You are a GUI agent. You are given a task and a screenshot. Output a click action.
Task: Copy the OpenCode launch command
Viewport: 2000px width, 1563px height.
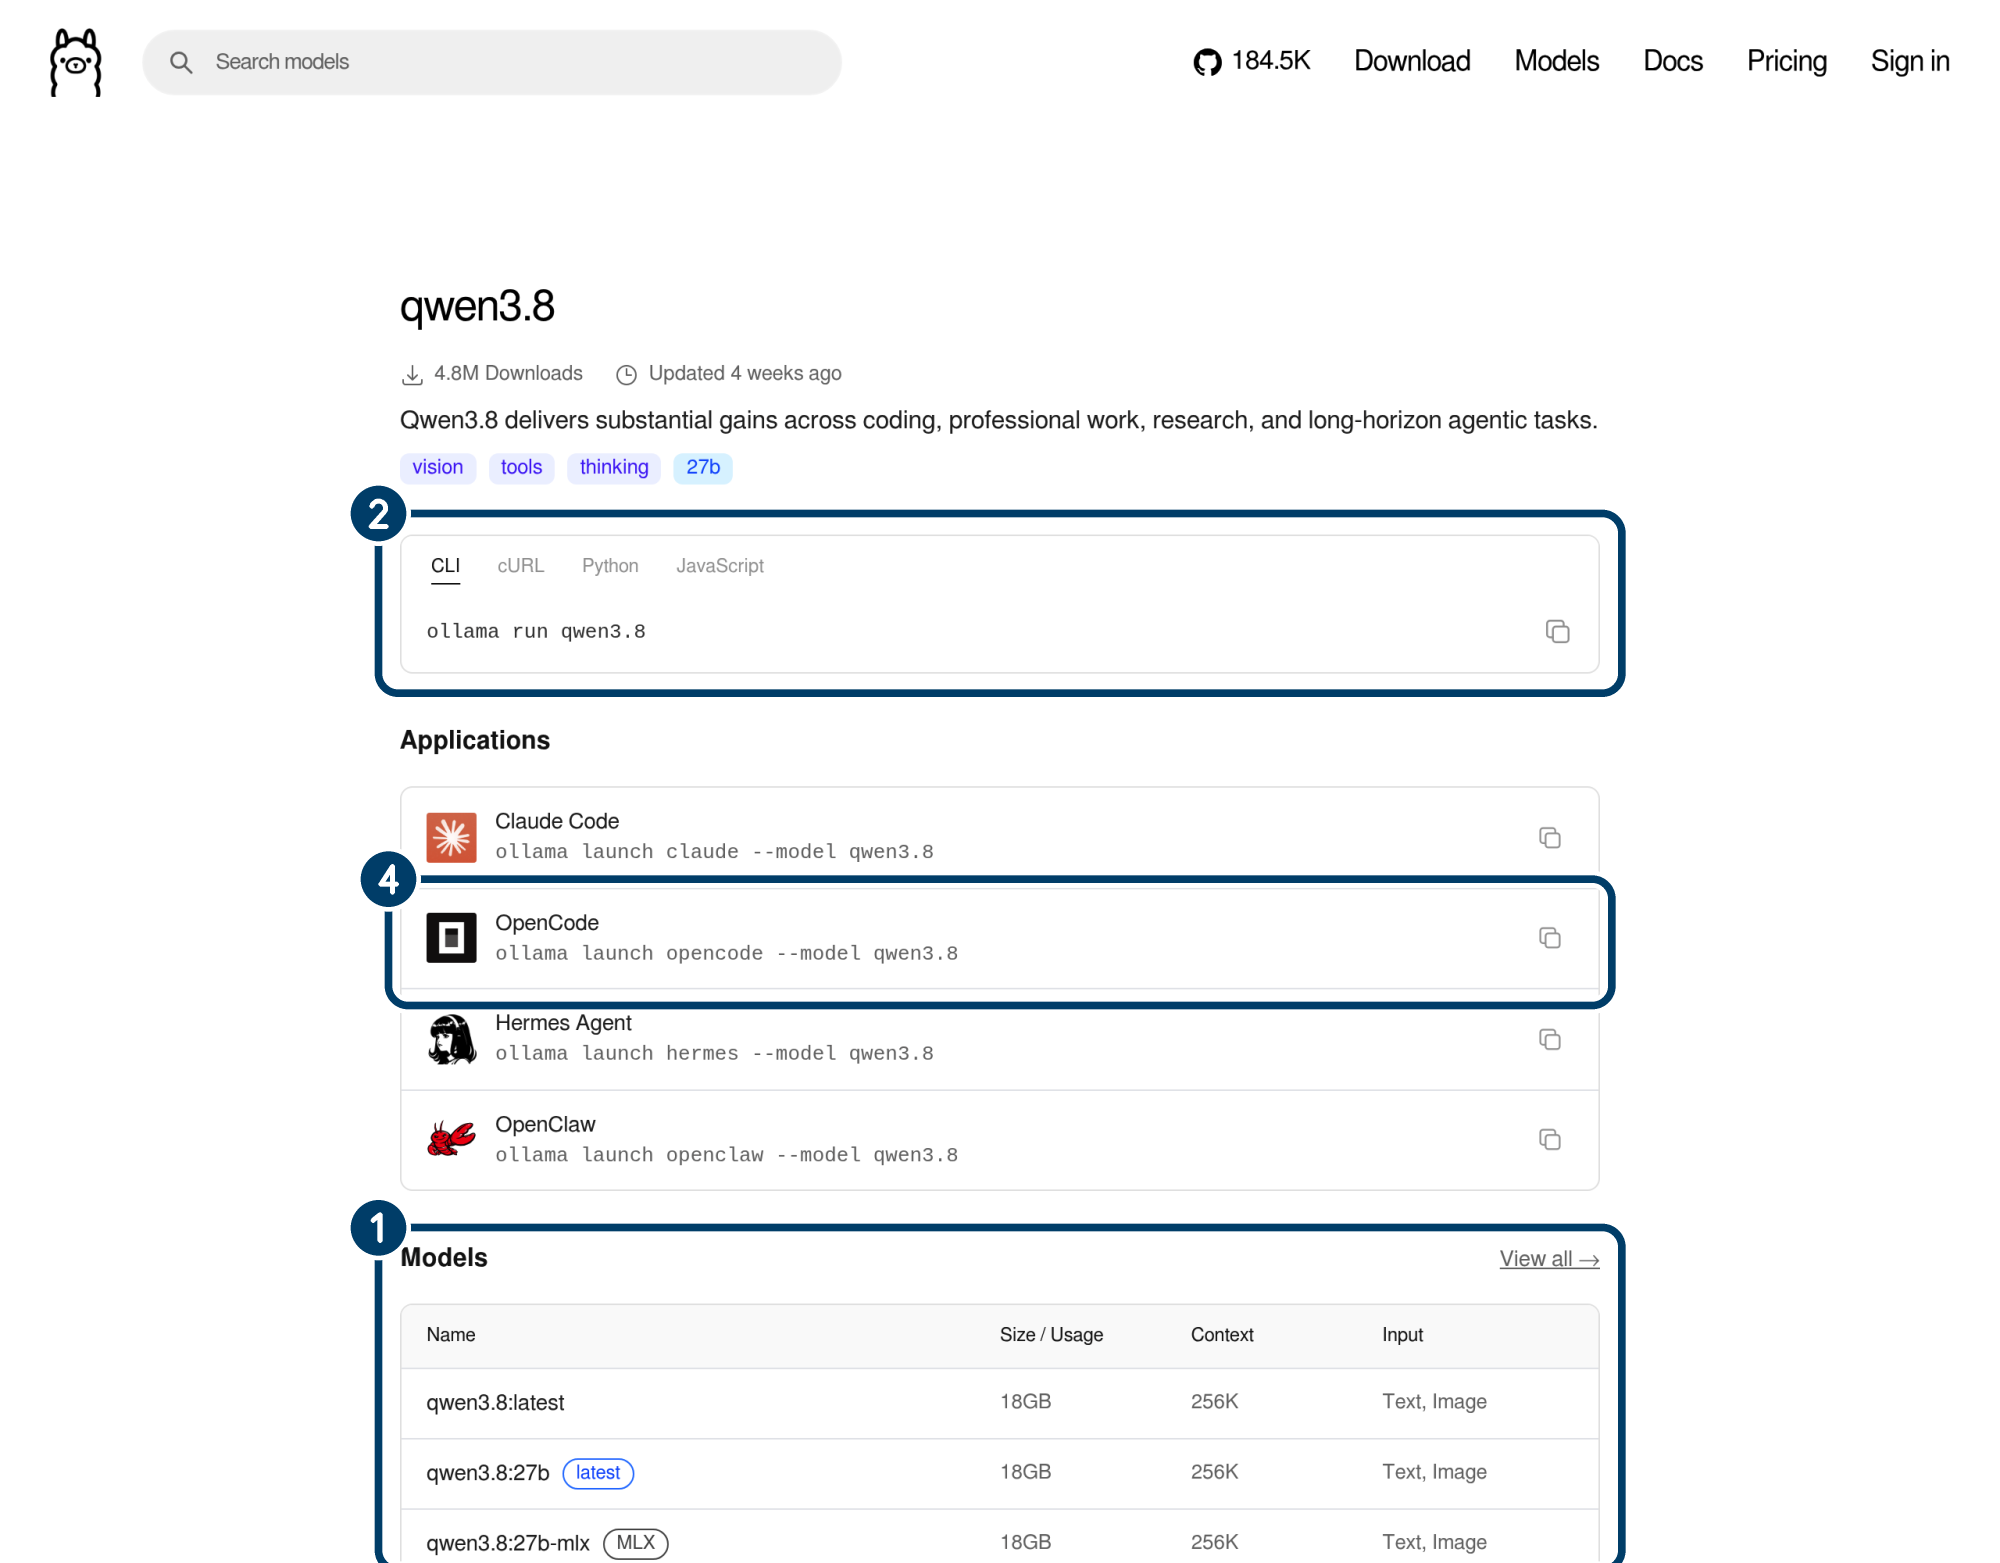[1550, 937]
